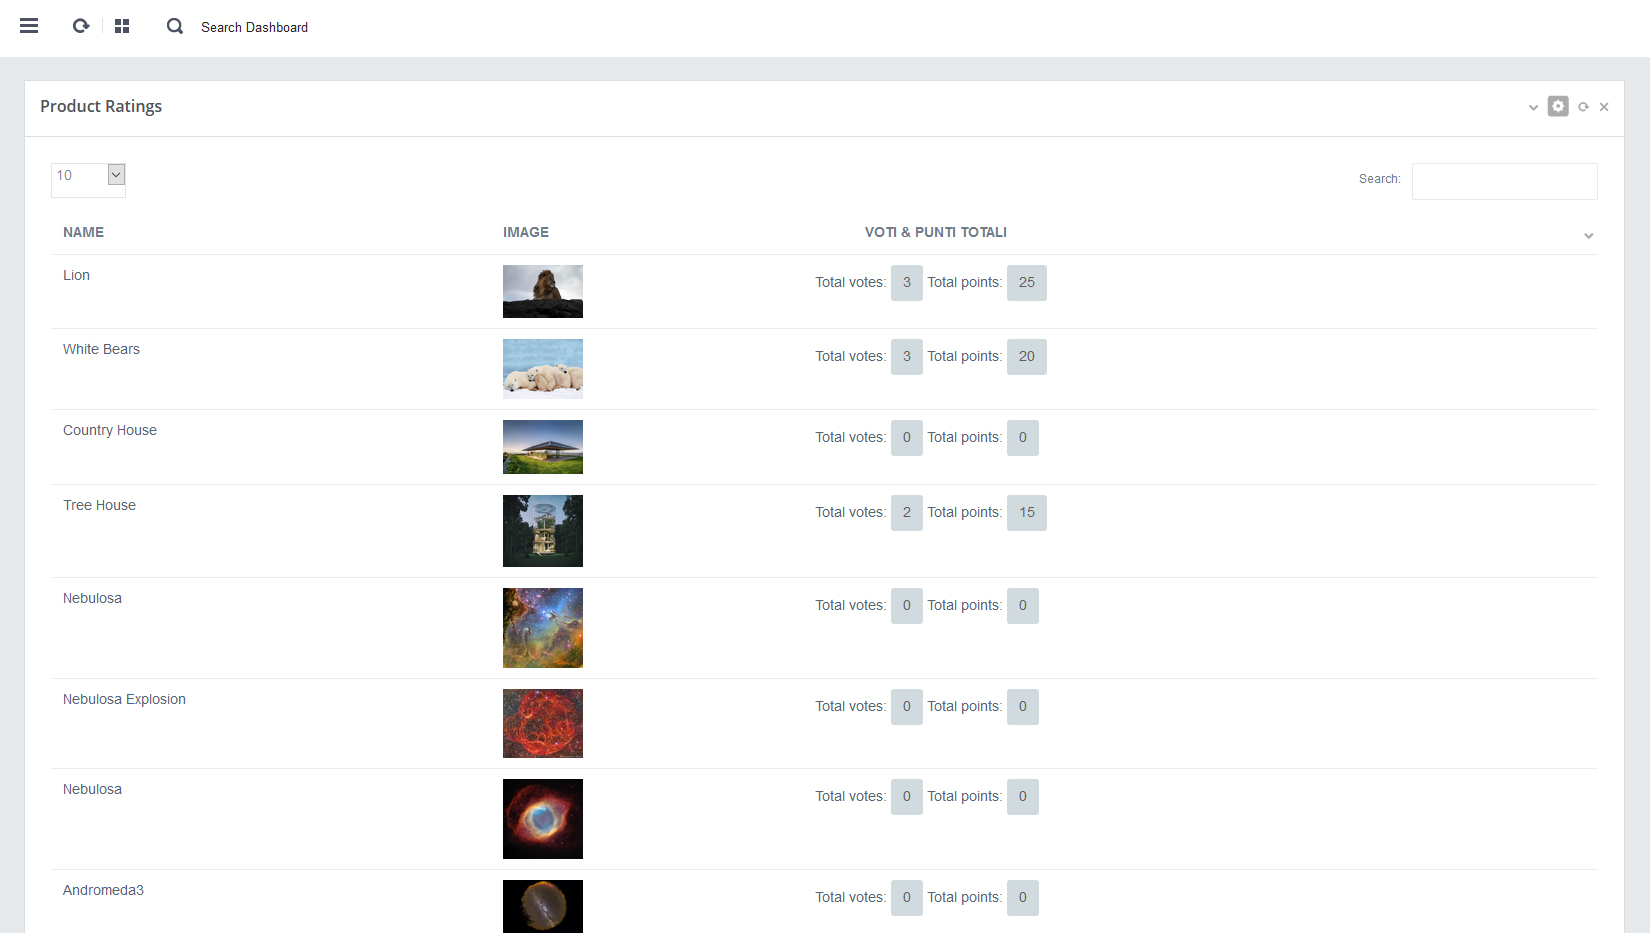Close the Product Ratings panel
This screenshot has width=1650, height=933.
coord(1604,107)
